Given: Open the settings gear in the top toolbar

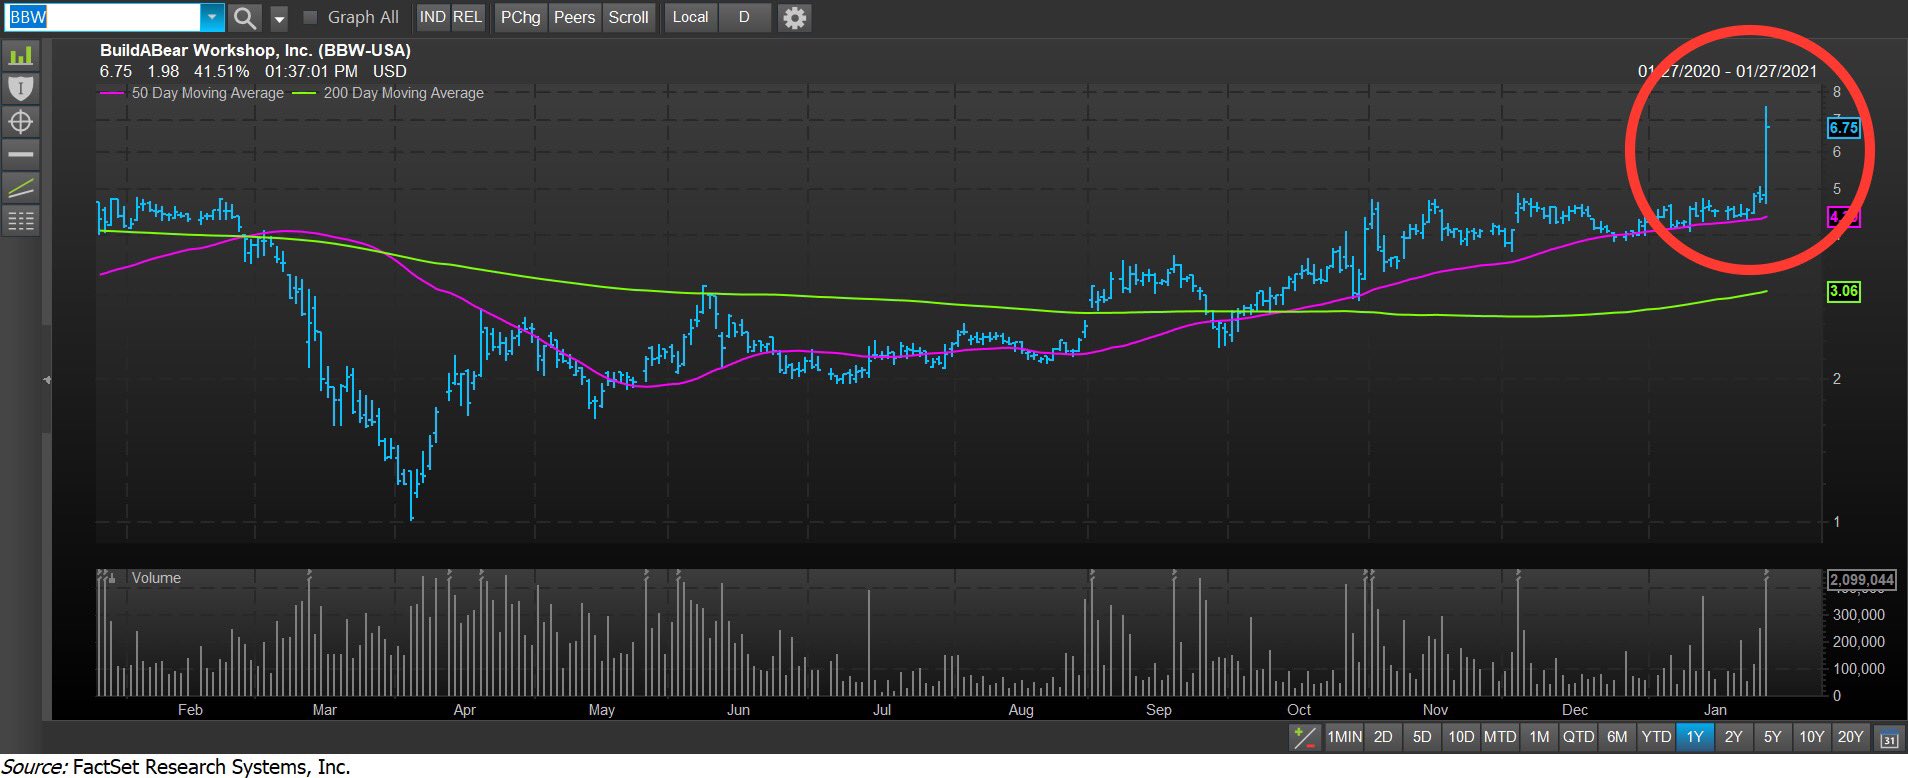Looking at the screenshot, I should [x=794, y=17].
